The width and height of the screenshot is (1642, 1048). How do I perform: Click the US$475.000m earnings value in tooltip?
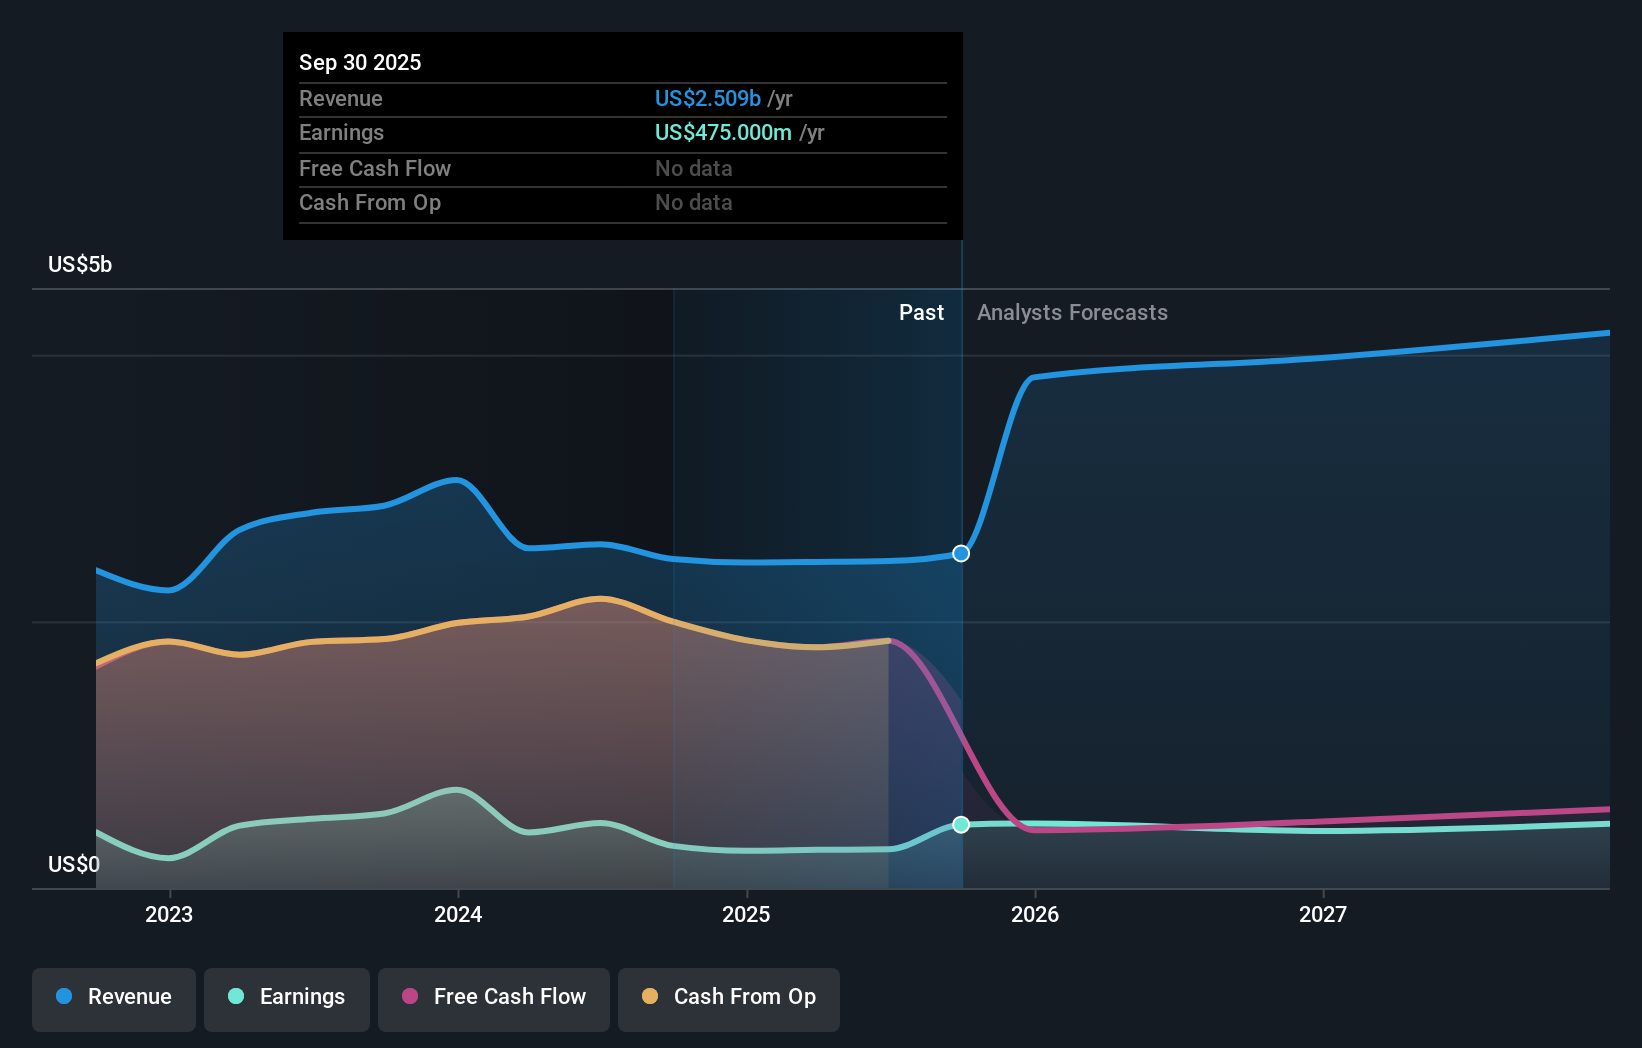(x=723, y=133)
